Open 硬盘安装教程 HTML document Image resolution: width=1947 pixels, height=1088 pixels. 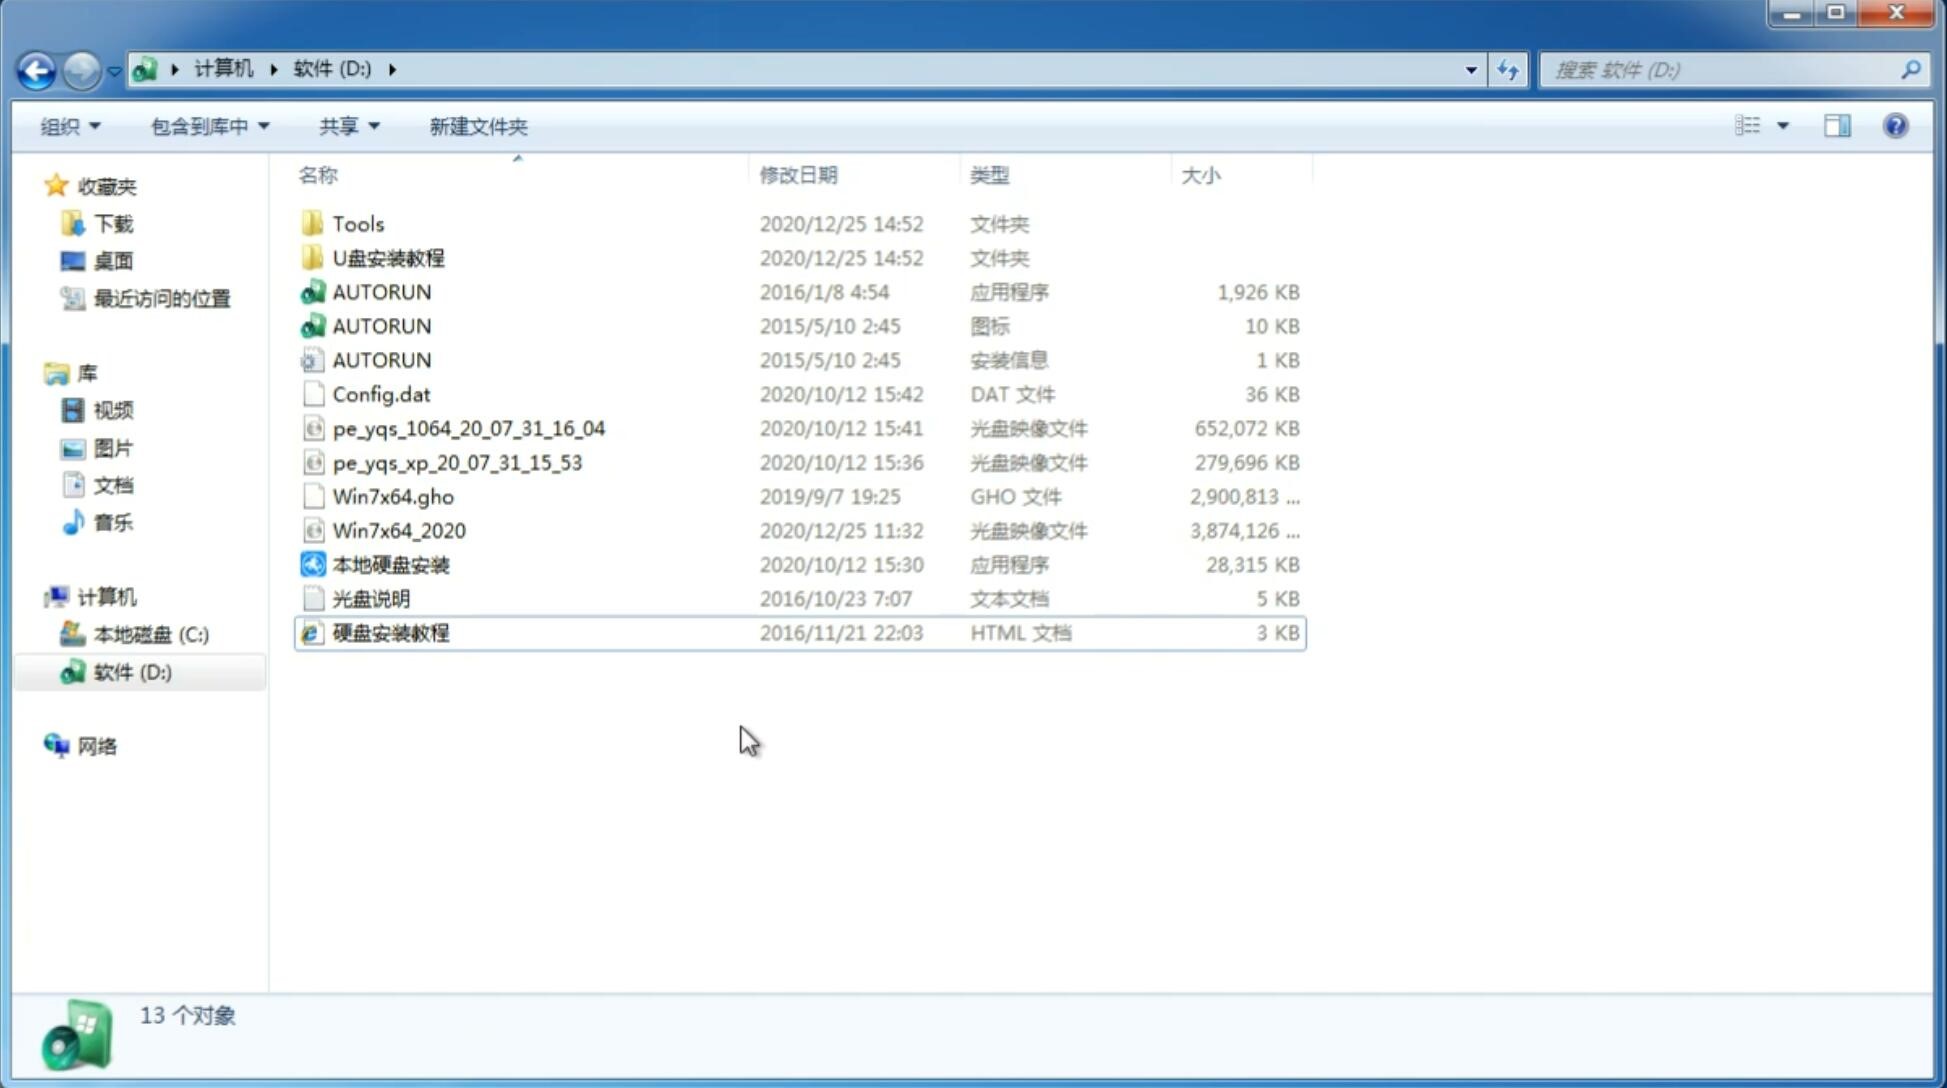pyautogui.click(x=390, y=632)
